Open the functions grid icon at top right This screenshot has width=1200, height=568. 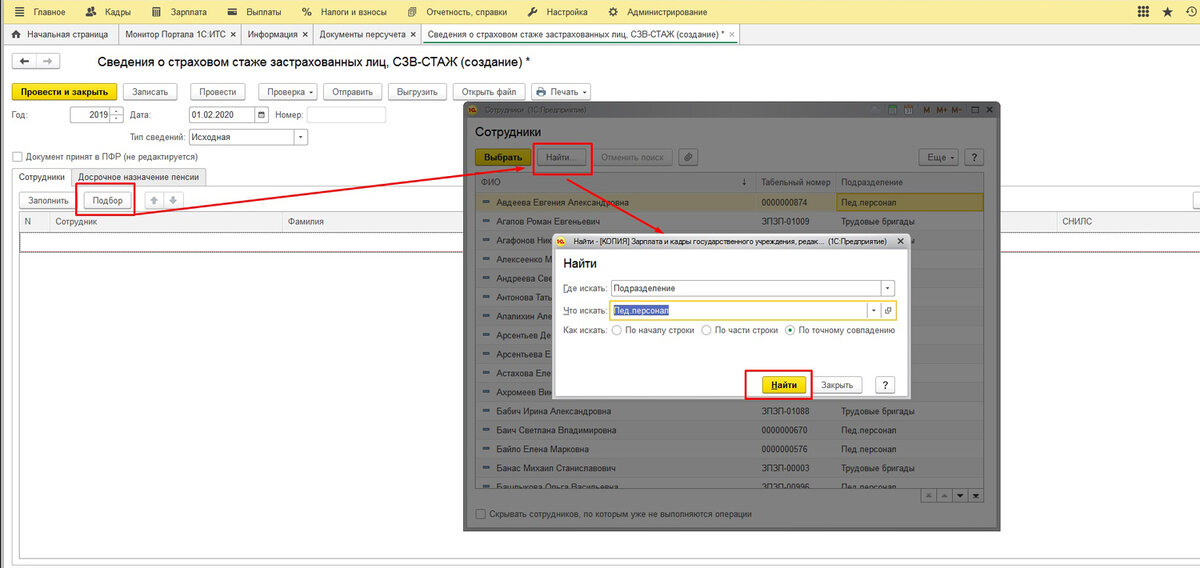coord(1143,12)
